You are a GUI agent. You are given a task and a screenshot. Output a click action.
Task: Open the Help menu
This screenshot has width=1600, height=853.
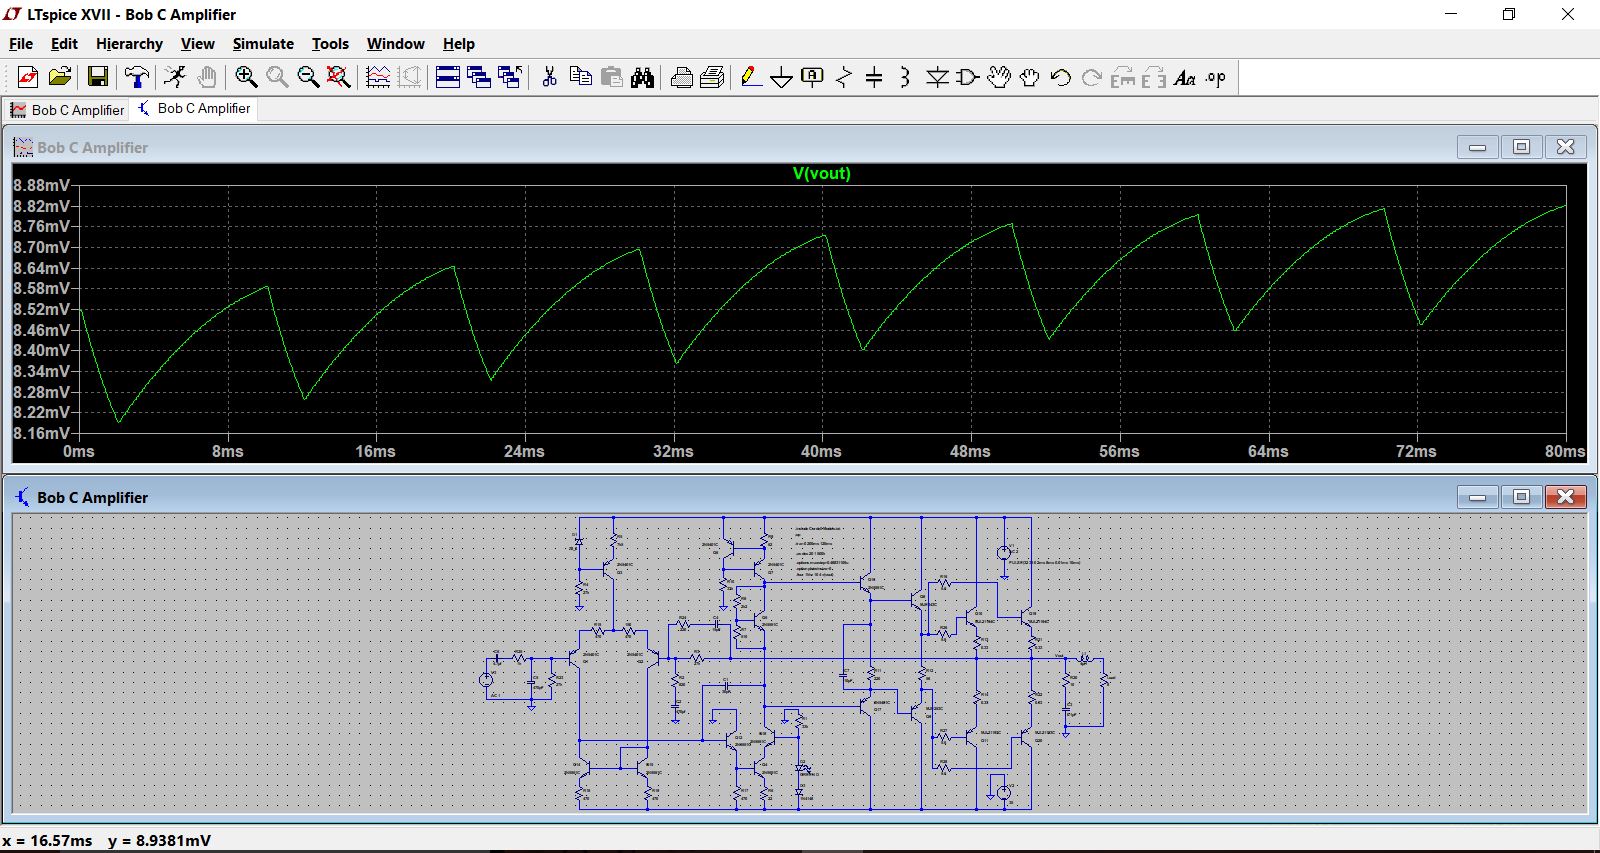(459, 44)
